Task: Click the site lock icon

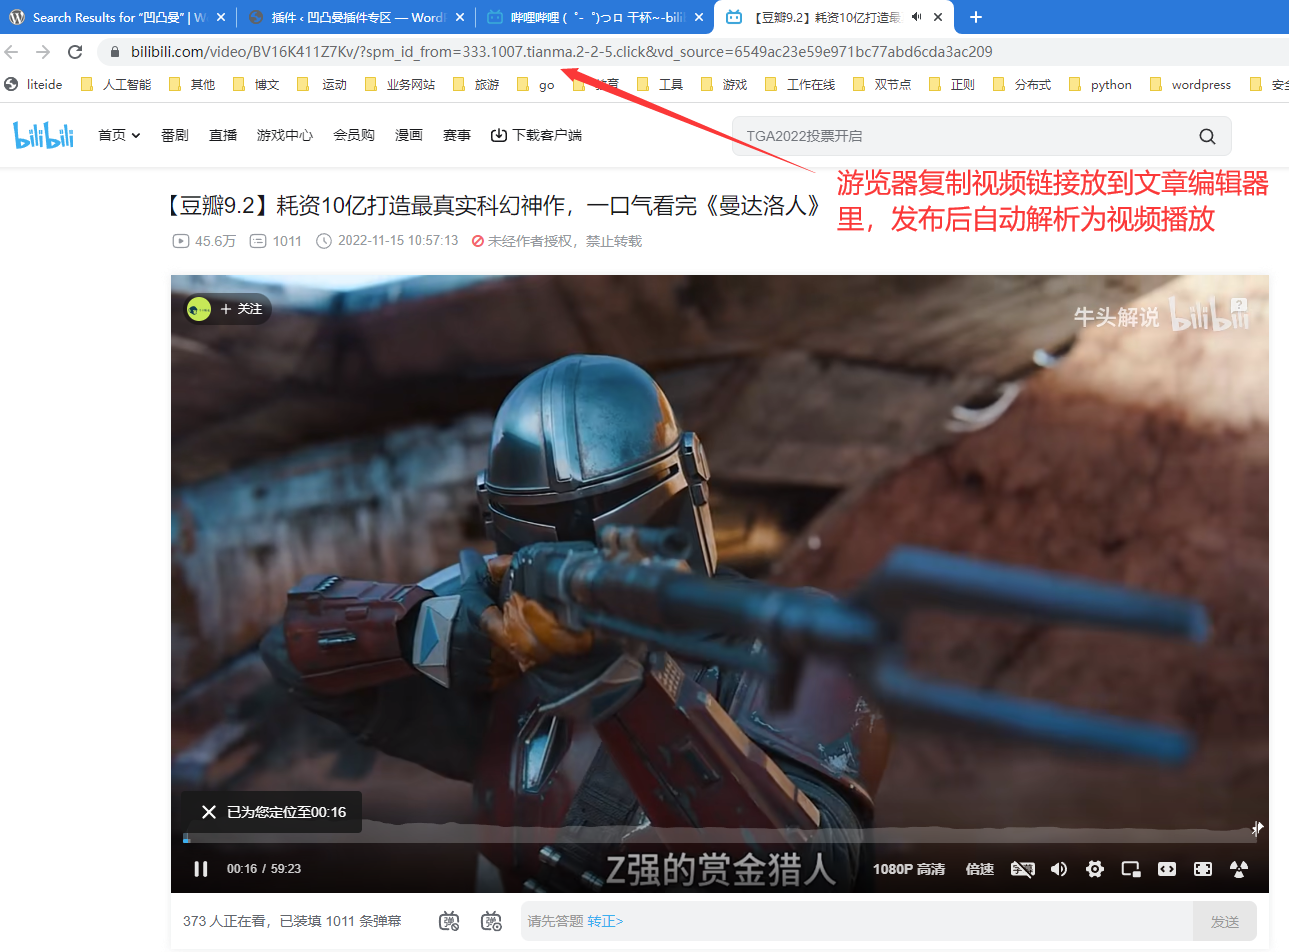Action: tap(115, 52)
